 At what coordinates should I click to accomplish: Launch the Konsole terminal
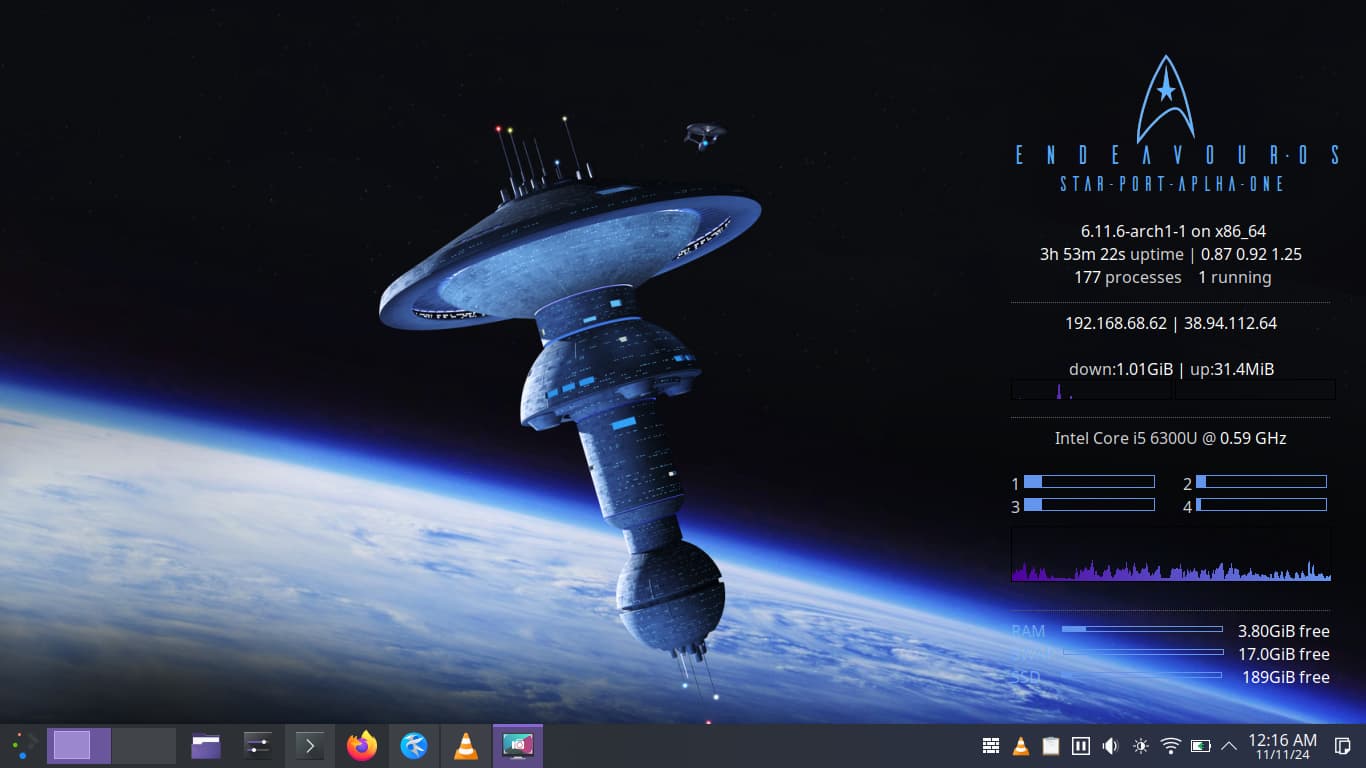(x=310, y=746)
